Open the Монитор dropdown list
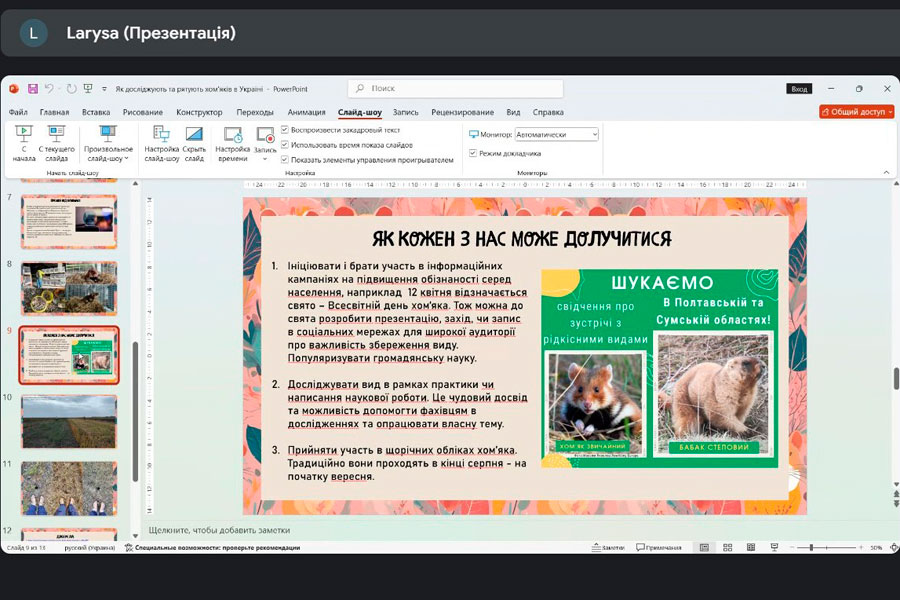Image resolution: width=900 pixels, height=600 pixels. (593, 134)
